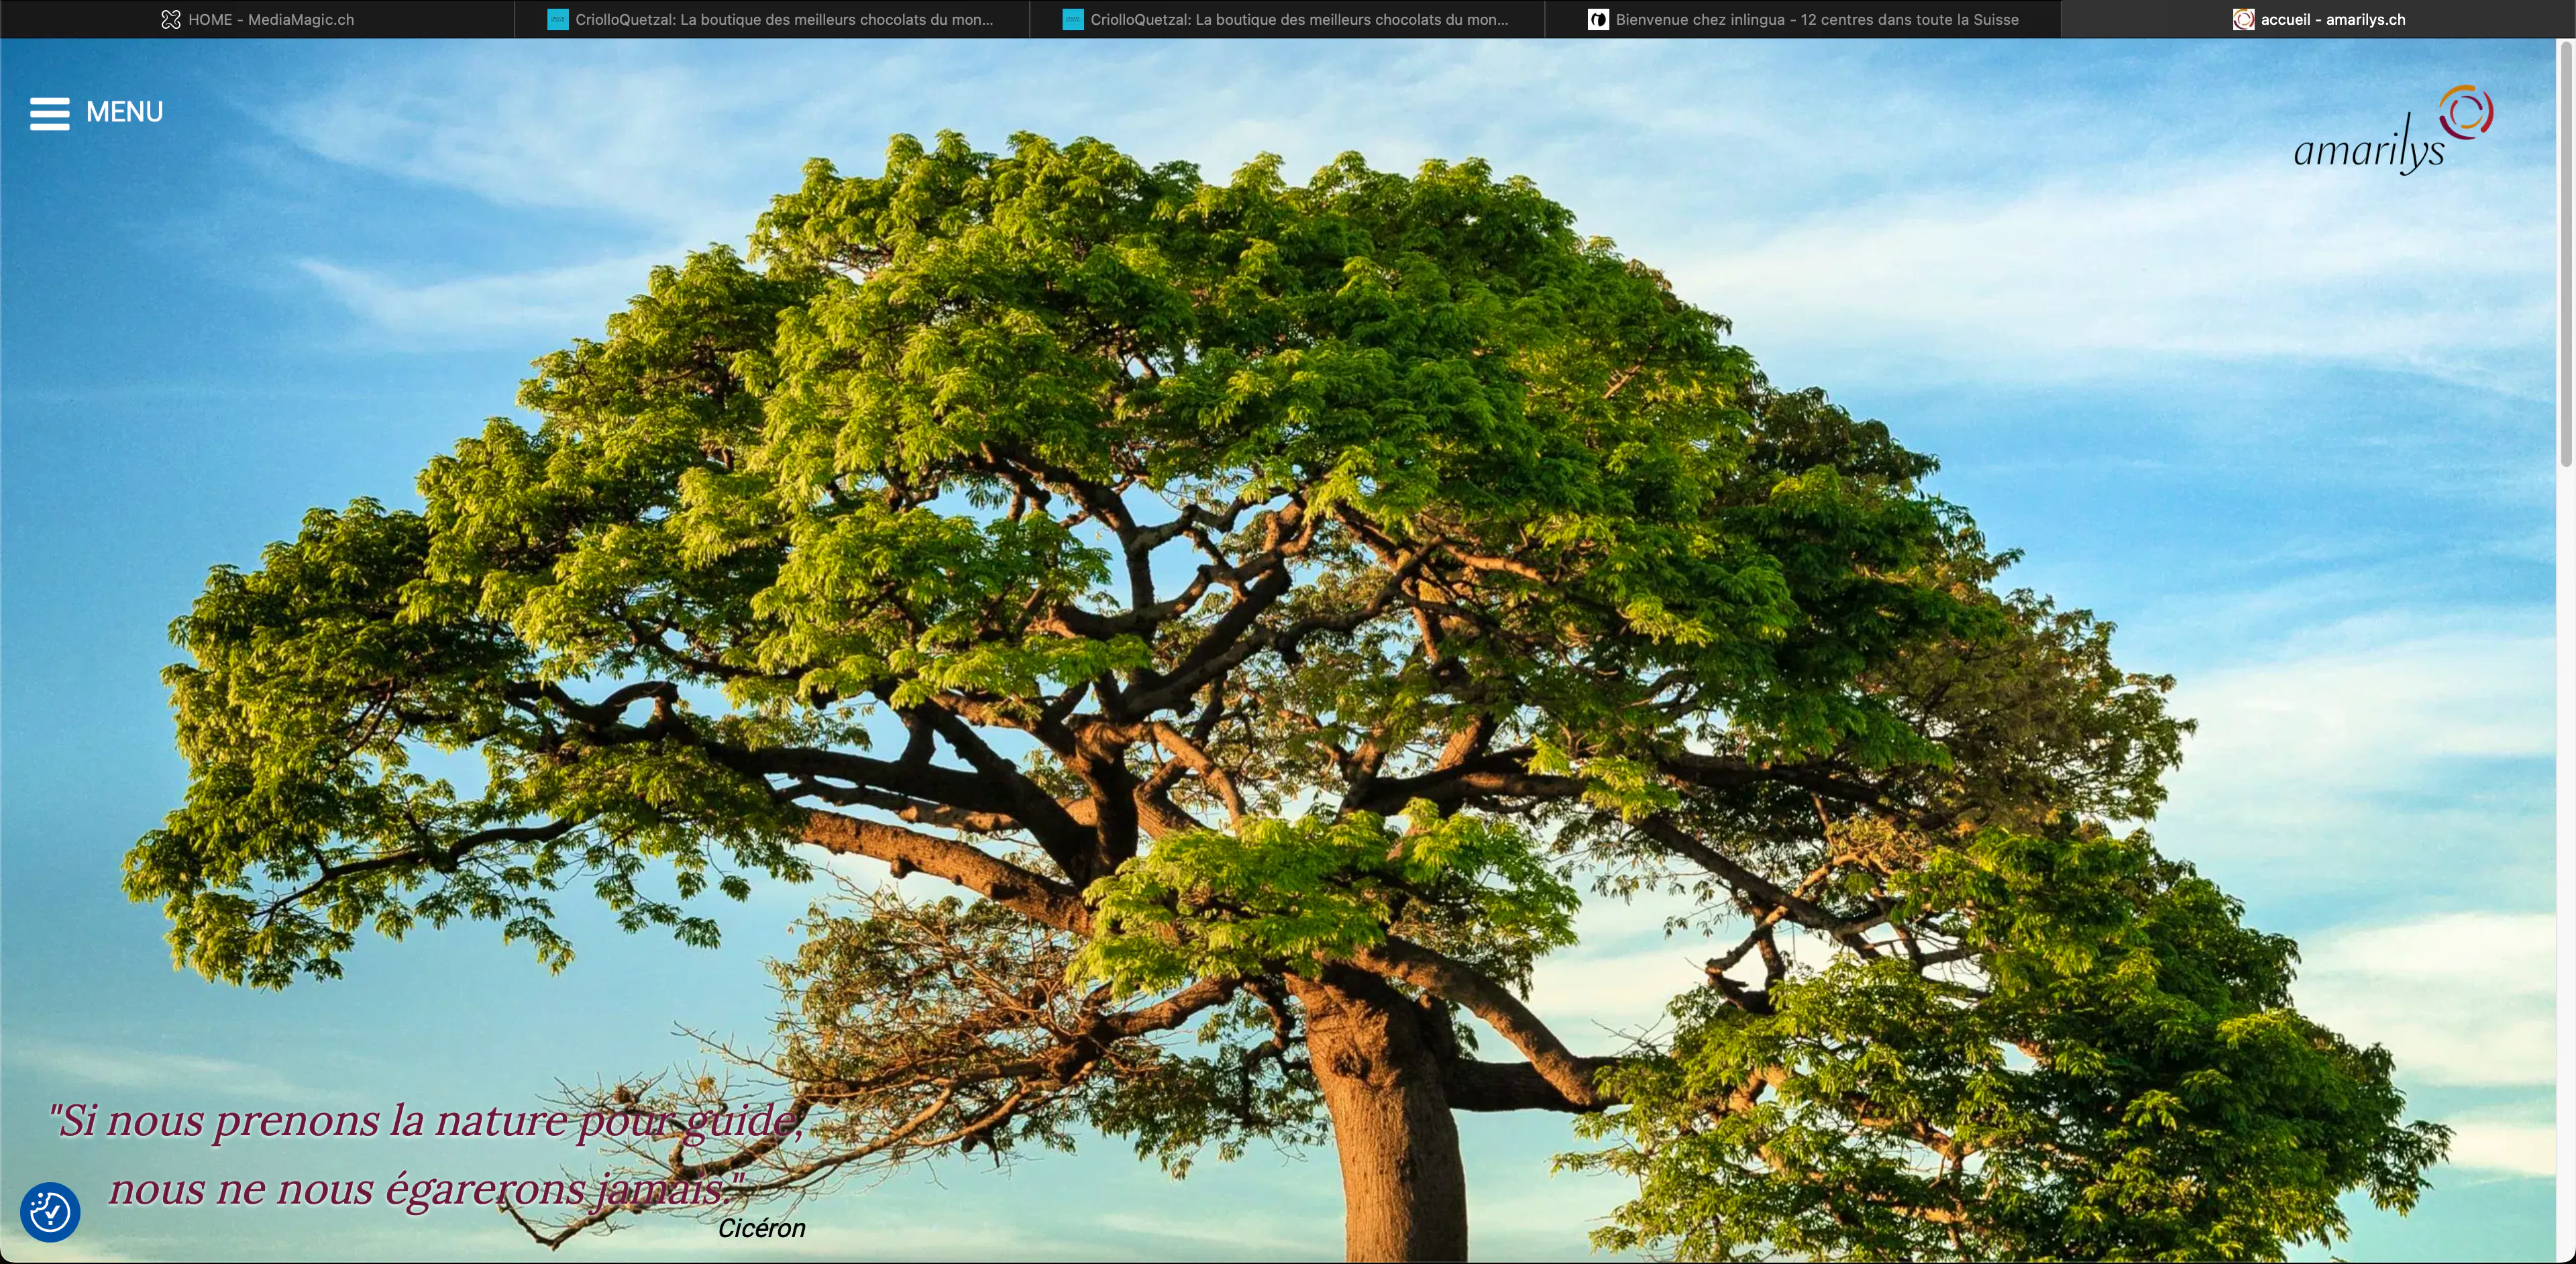Click the MediaMagic tab favicon
Image resolution: width=2576 pixels, height=1264 pixels.
171,19
